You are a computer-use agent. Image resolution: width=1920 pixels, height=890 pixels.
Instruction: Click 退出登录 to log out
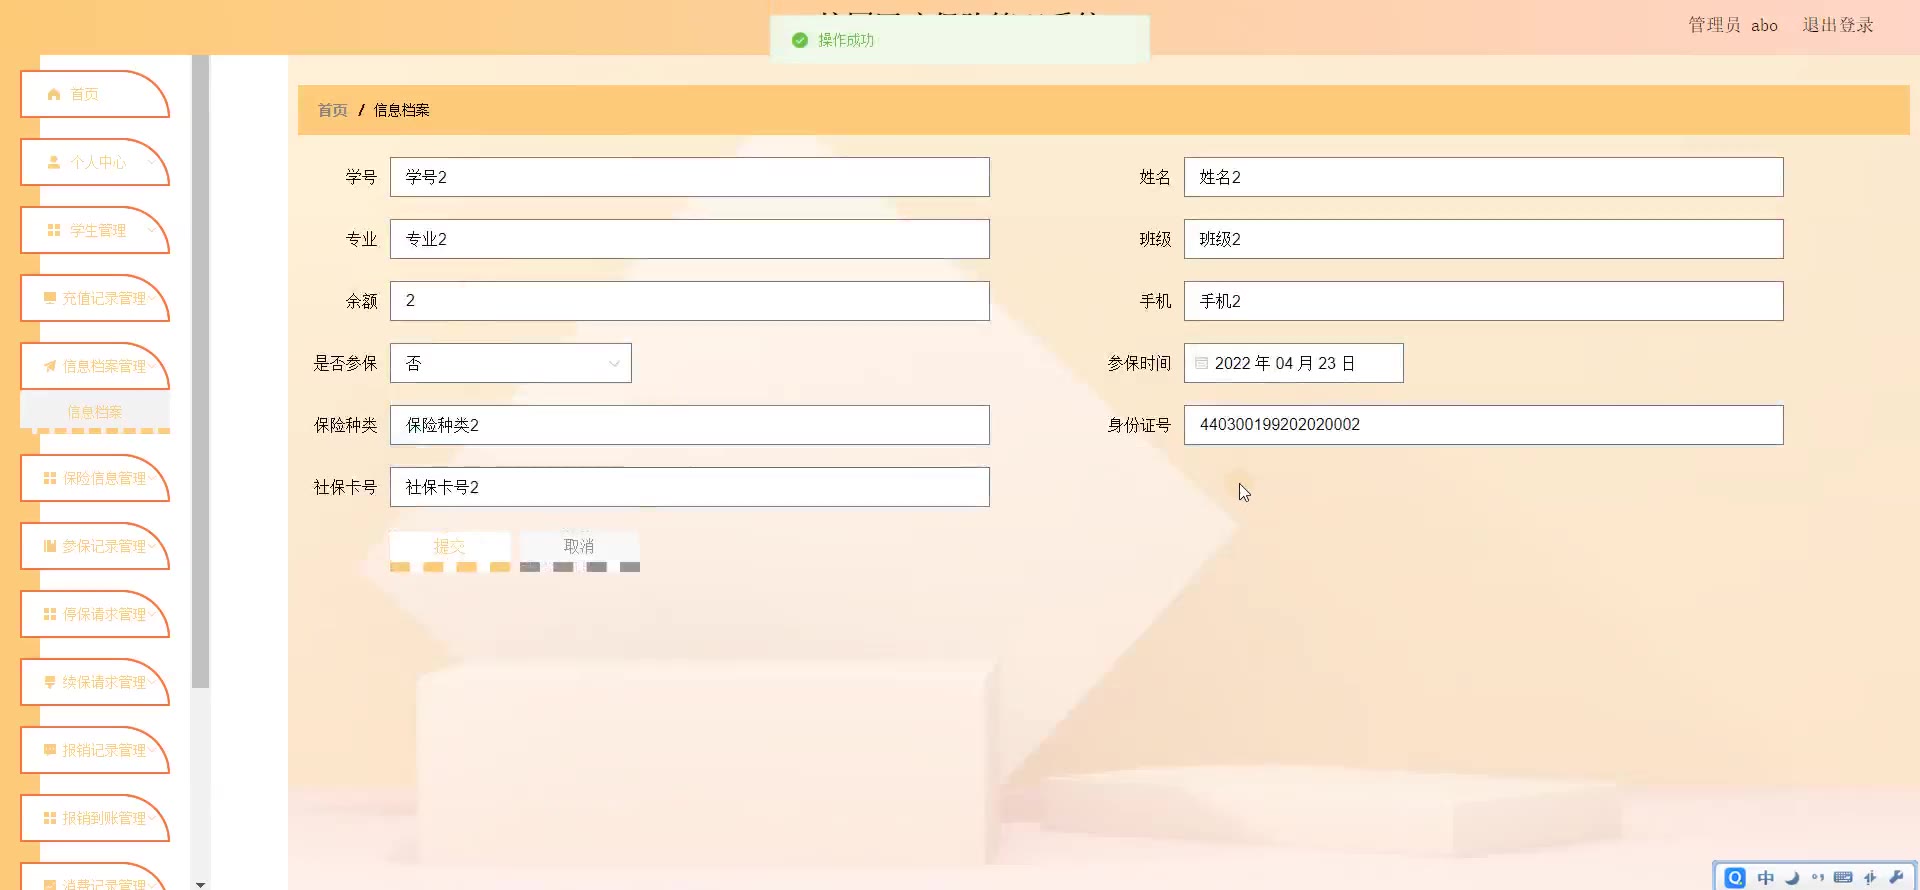click(x=1838, y=25)
